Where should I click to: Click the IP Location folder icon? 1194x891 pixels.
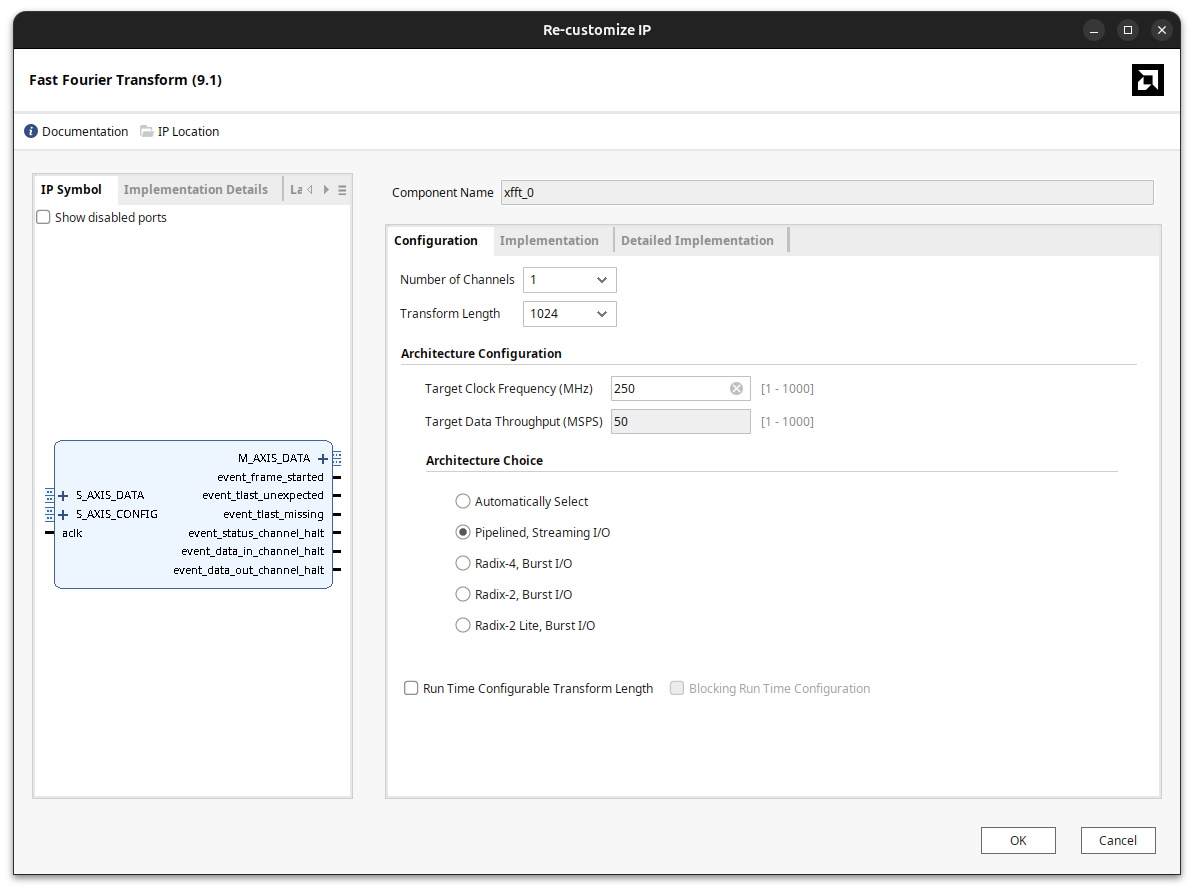tap(147, 131)
